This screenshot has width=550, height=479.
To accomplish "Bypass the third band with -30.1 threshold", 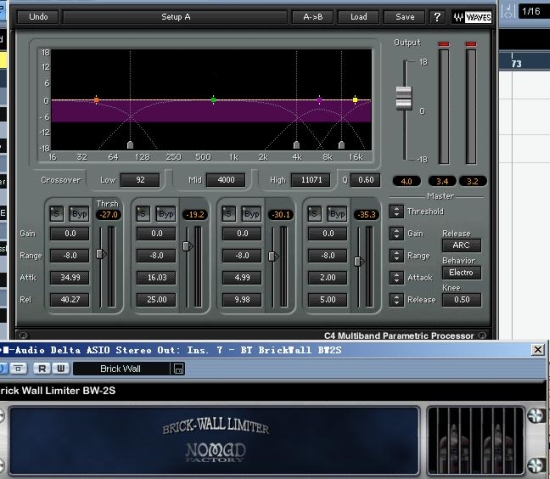I will pos(251,214).
